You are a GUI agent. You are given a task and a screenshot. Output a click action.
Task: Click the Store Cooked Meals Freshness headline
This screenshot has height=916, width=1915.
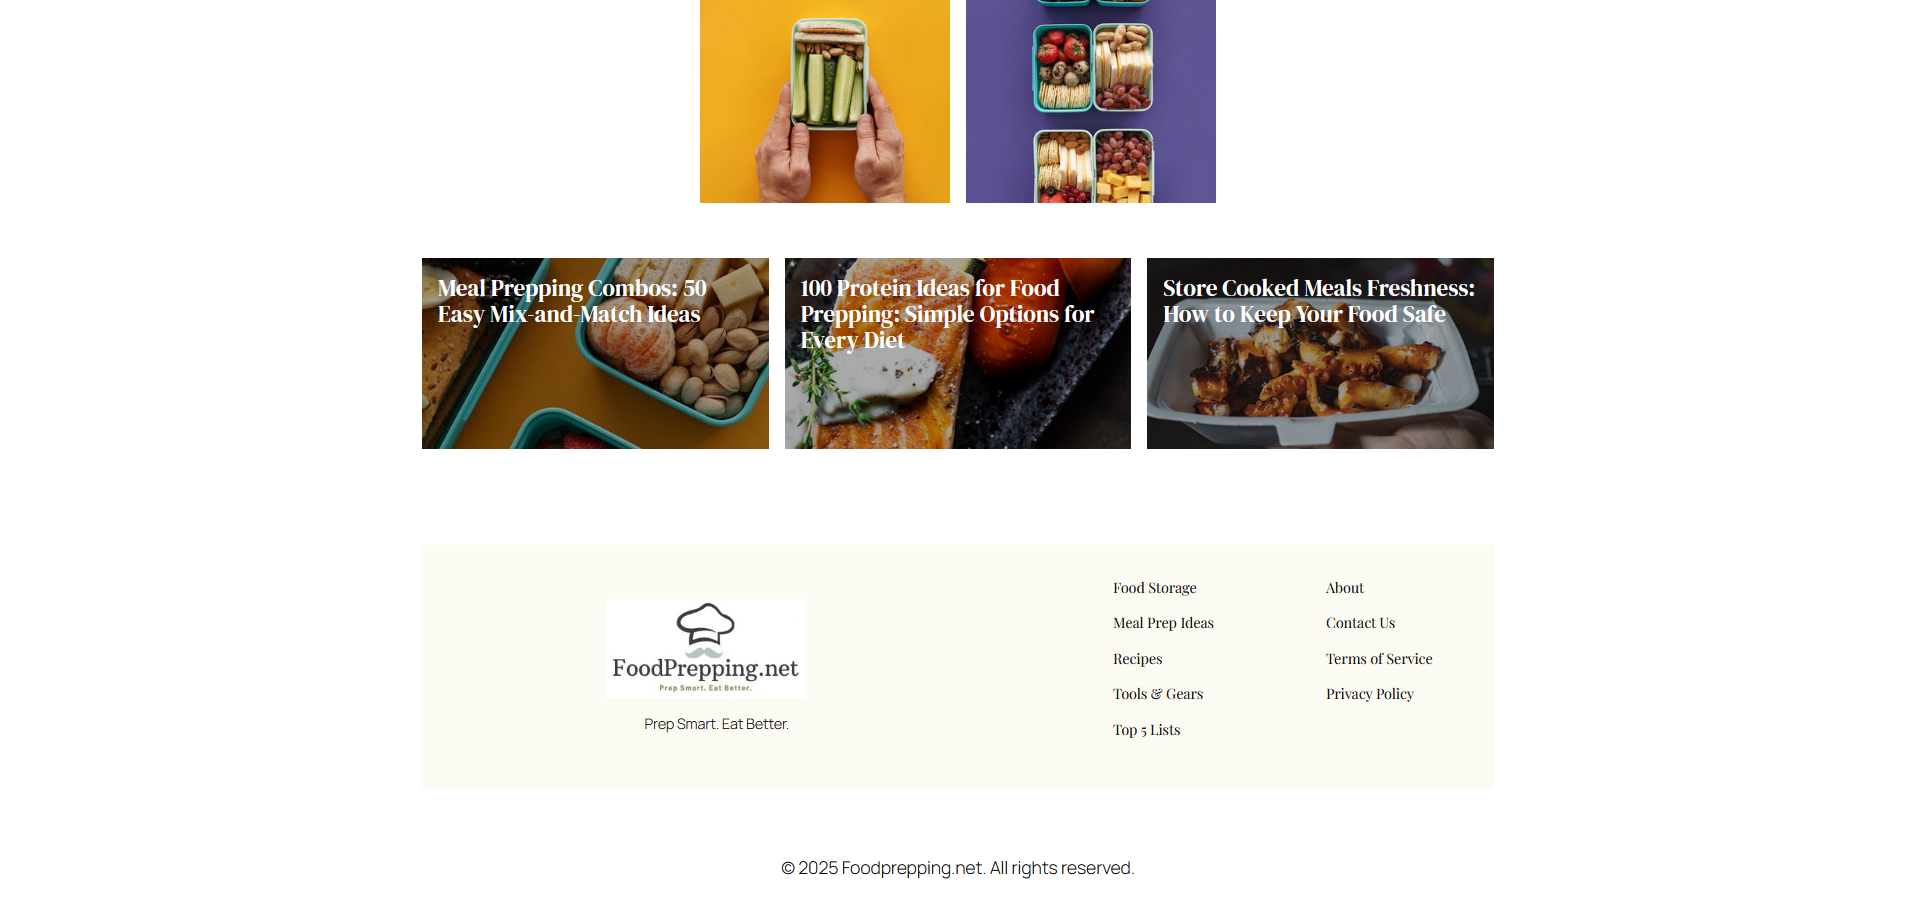tap(1318, 301)
